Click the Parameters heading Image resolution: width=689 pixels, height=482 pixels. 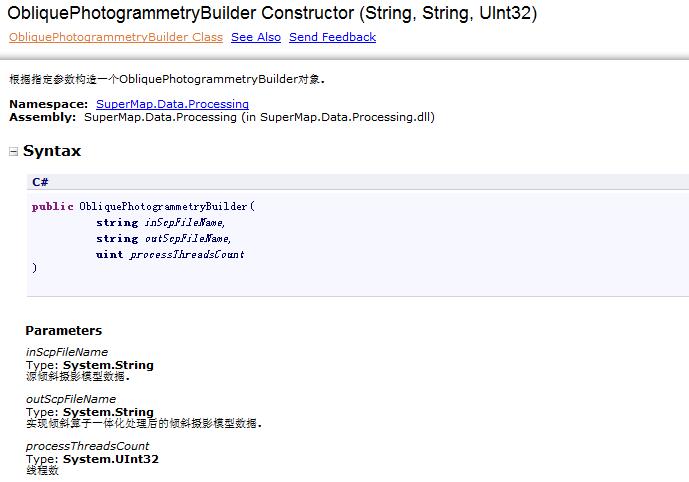(x=64, y=330)
